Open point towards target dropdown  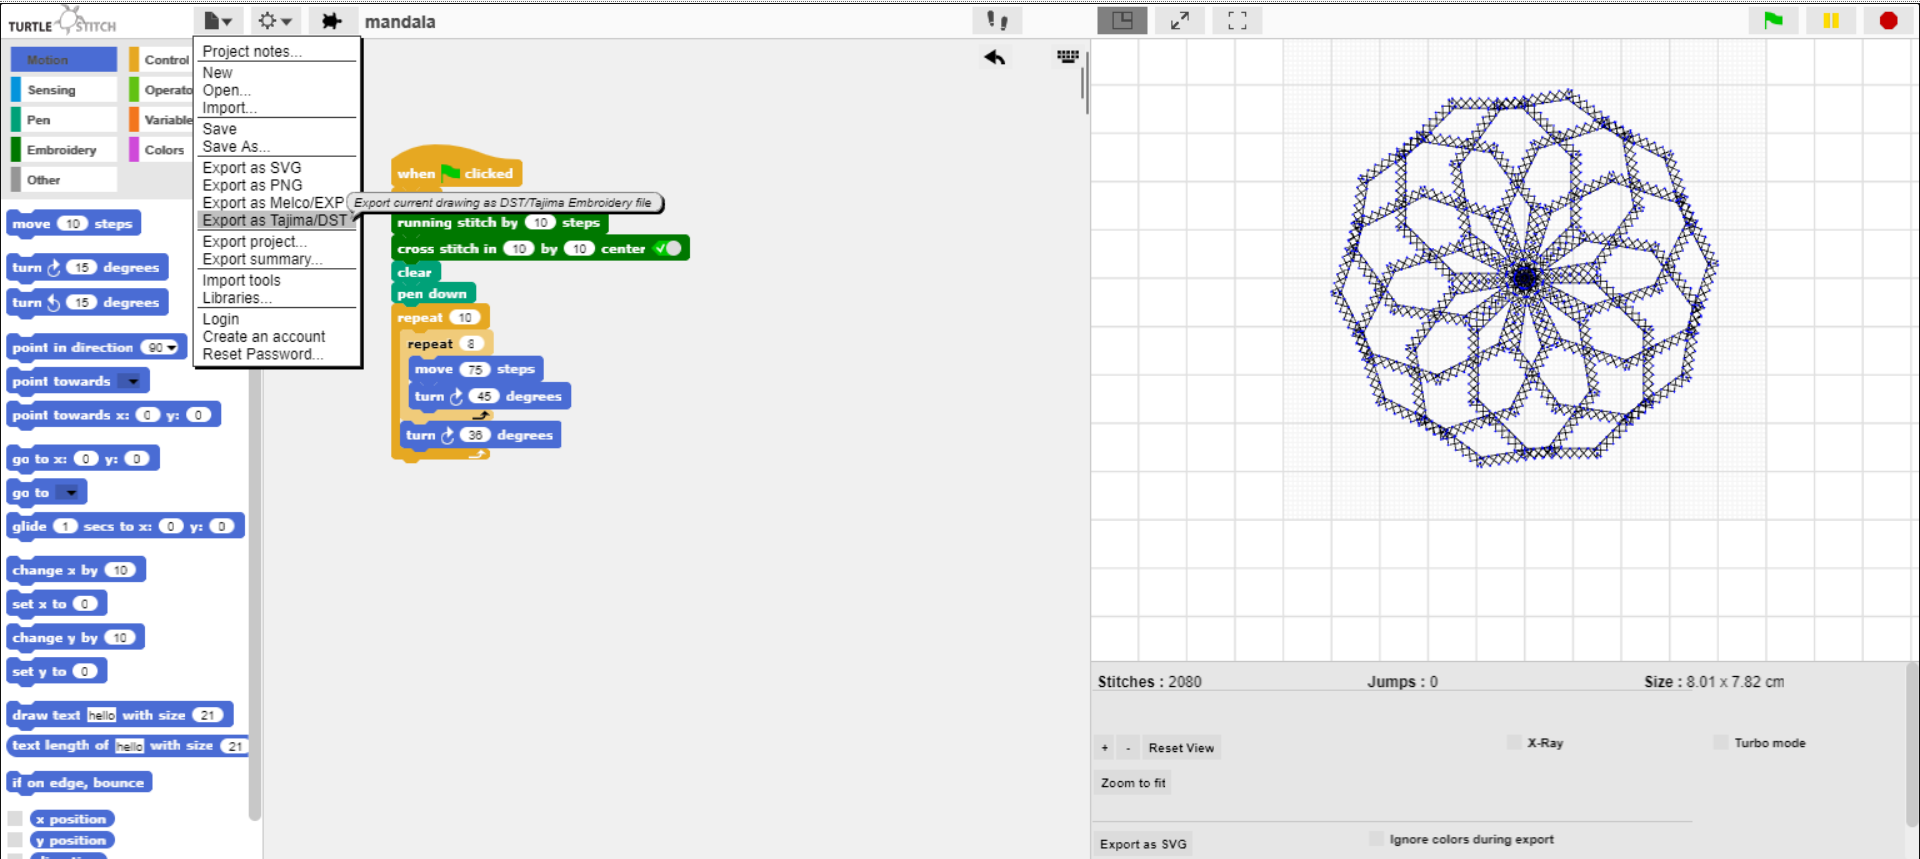132,381
